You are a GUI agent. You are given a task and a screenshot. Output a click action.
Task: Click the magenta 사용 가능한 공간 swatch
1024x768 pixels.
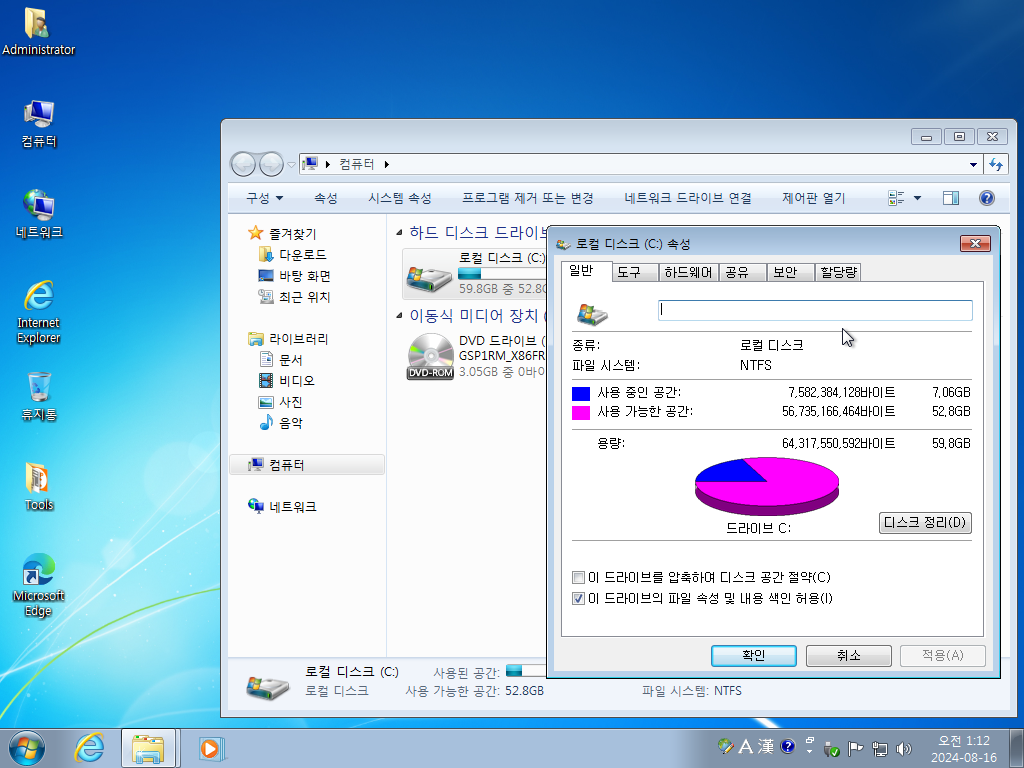coord(581,413)
